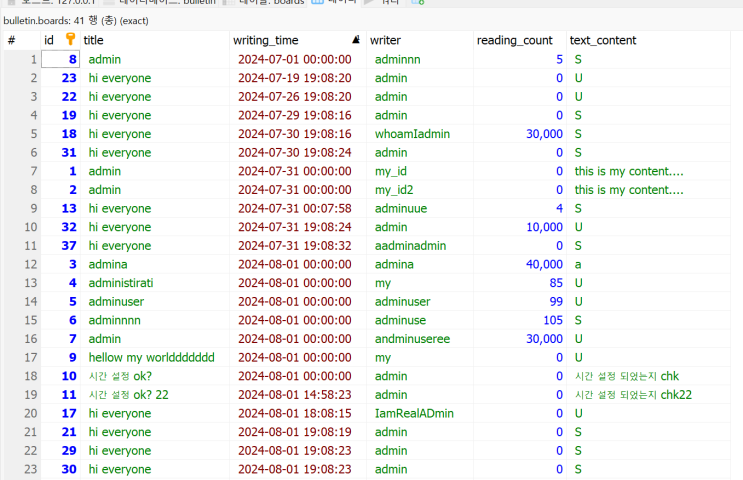Select the cell with id 8
This screenshot has width=743, height=480.
pyautogui.click(x=61, y=59)
